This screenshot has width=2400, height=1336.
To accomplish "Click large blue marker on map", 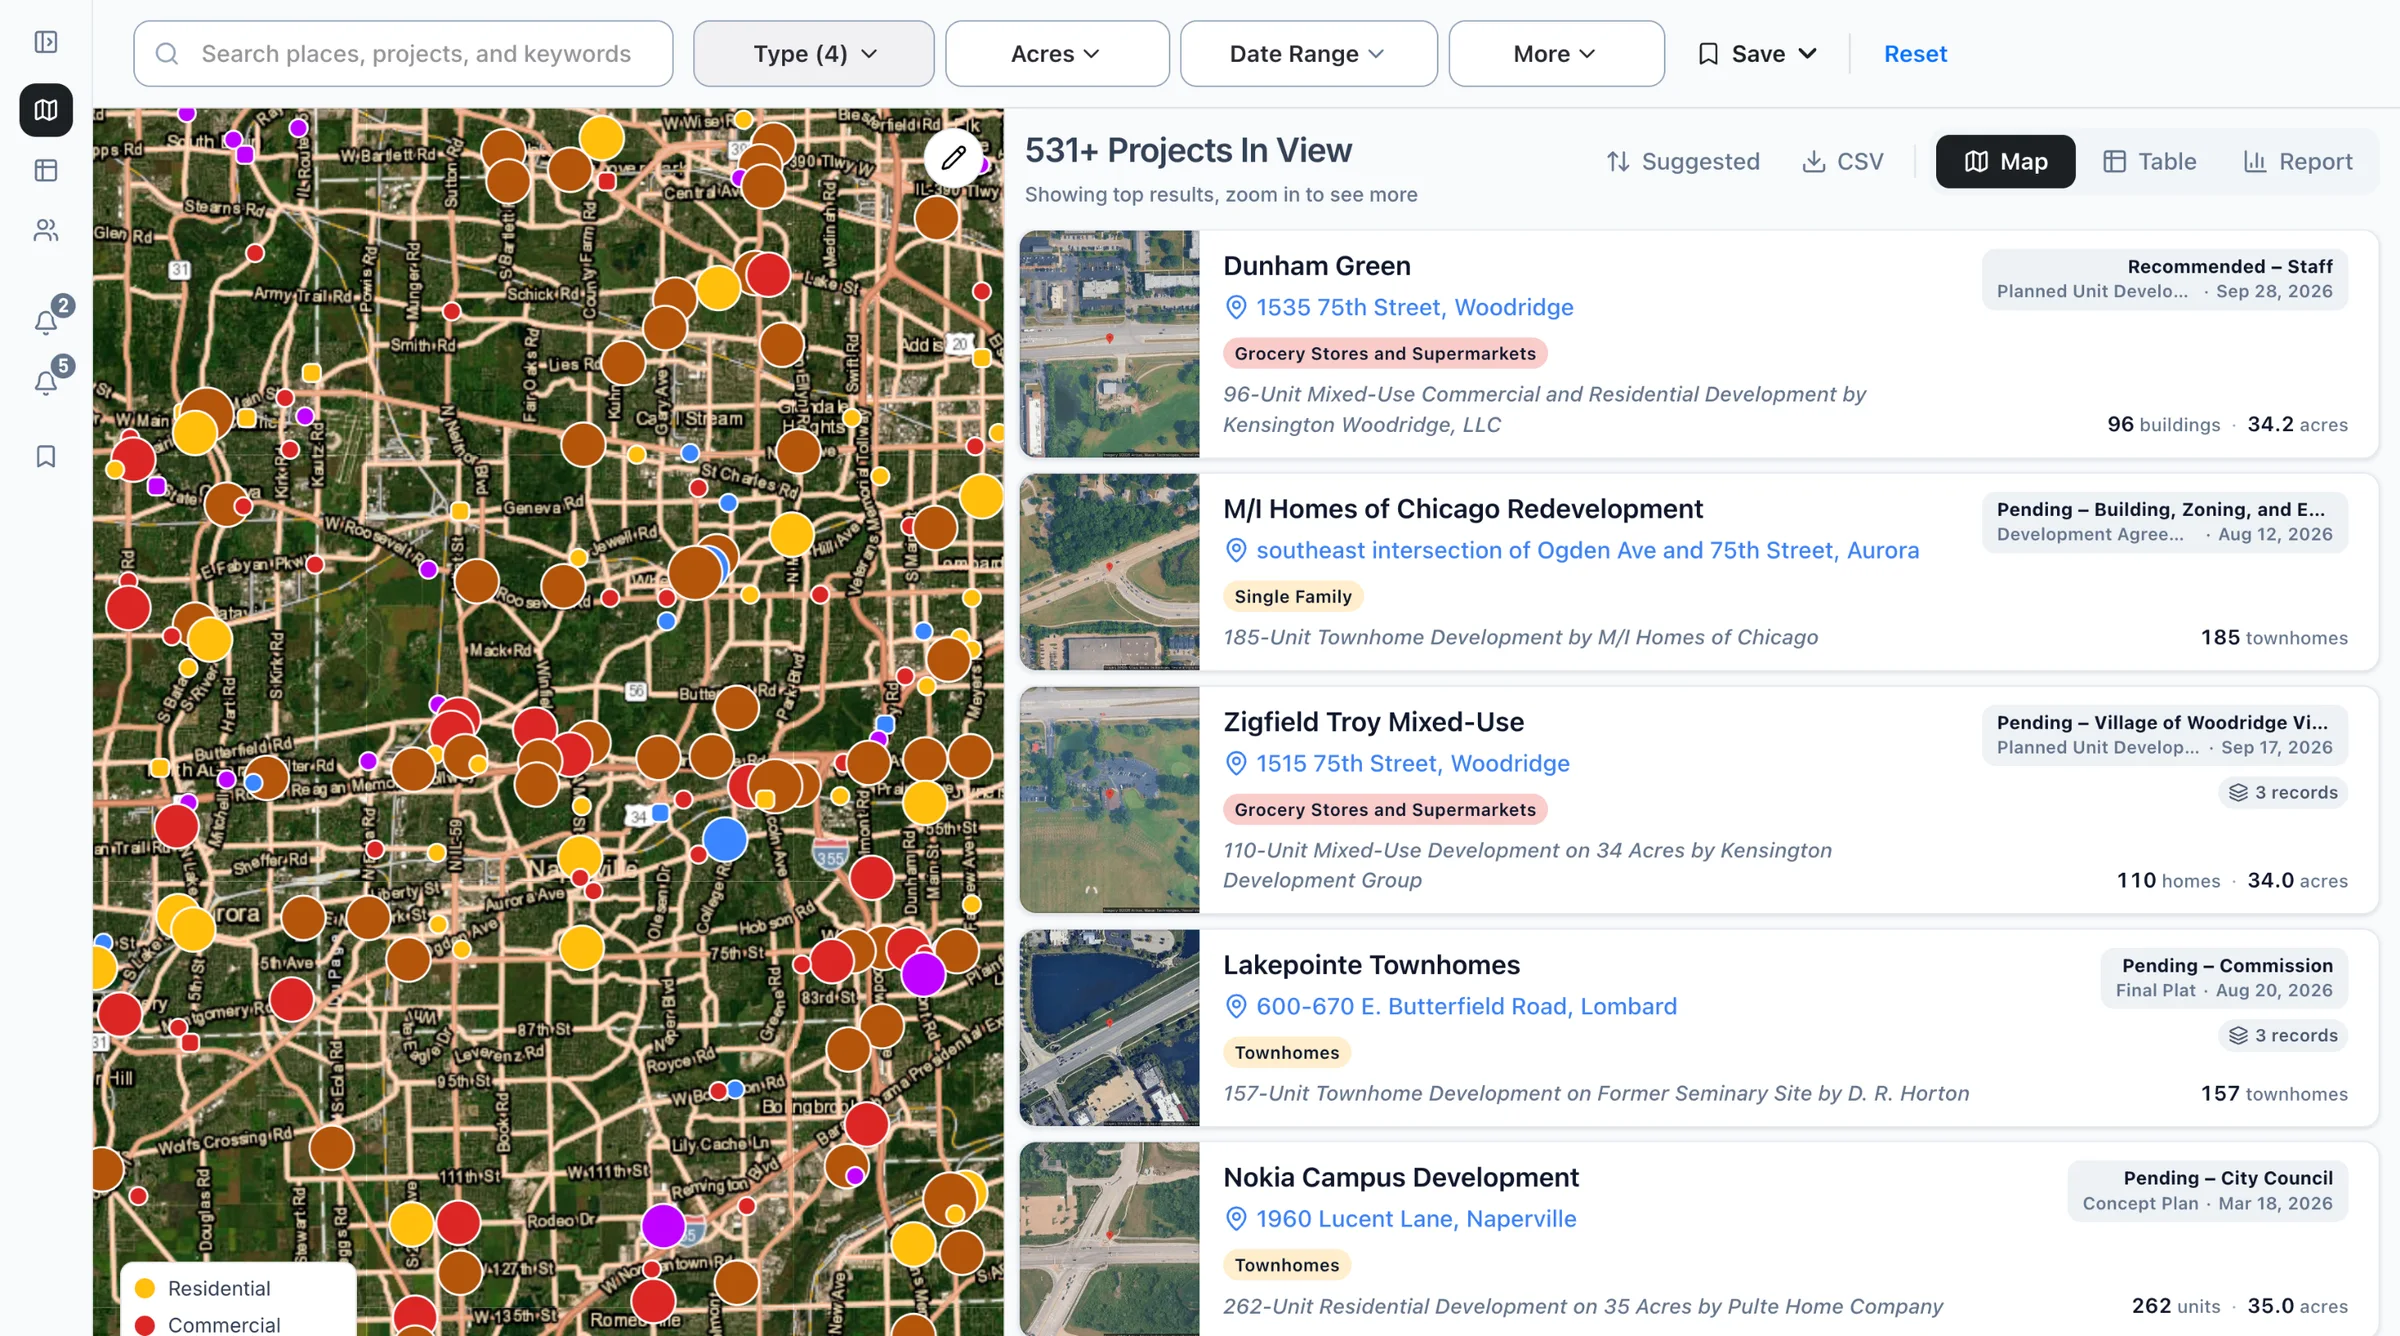I will coord(725,839).
